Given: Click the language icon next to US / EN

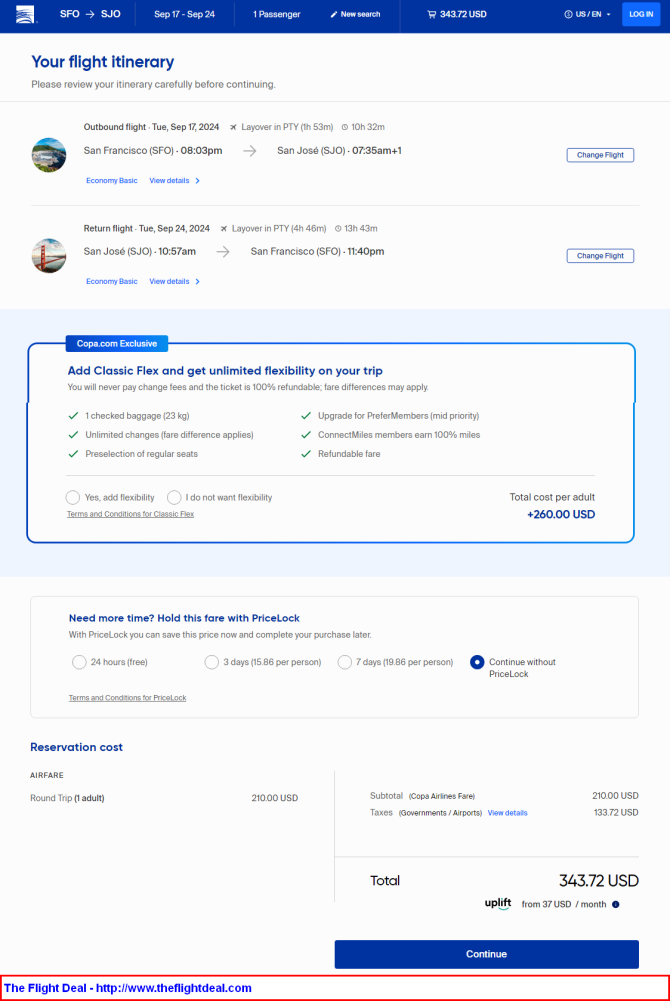Looking at the screenshot, I should [x=568, y=14].
